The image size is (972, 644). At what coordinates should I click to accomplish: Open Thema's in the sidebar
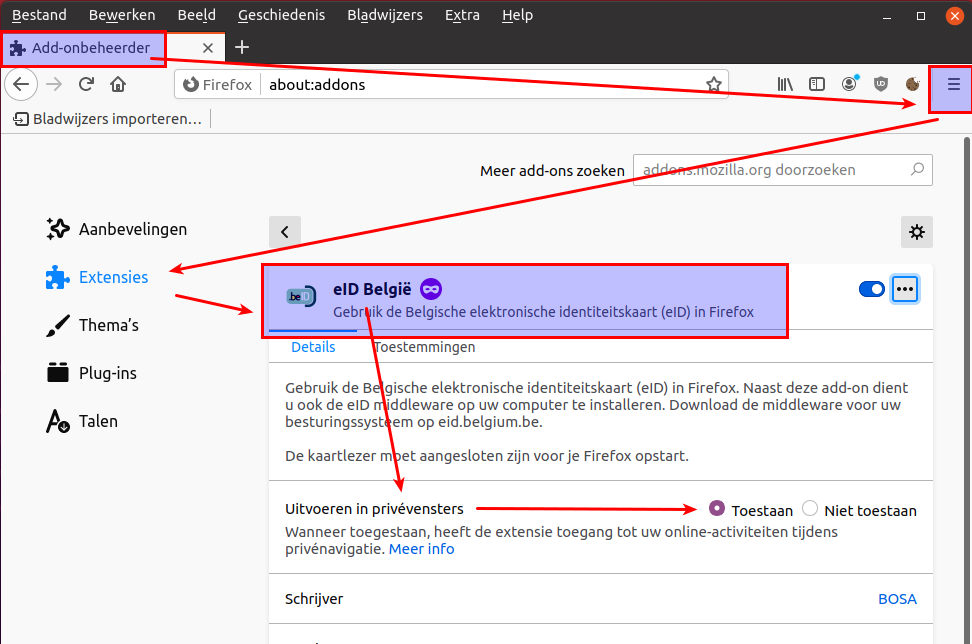(92, 325)
